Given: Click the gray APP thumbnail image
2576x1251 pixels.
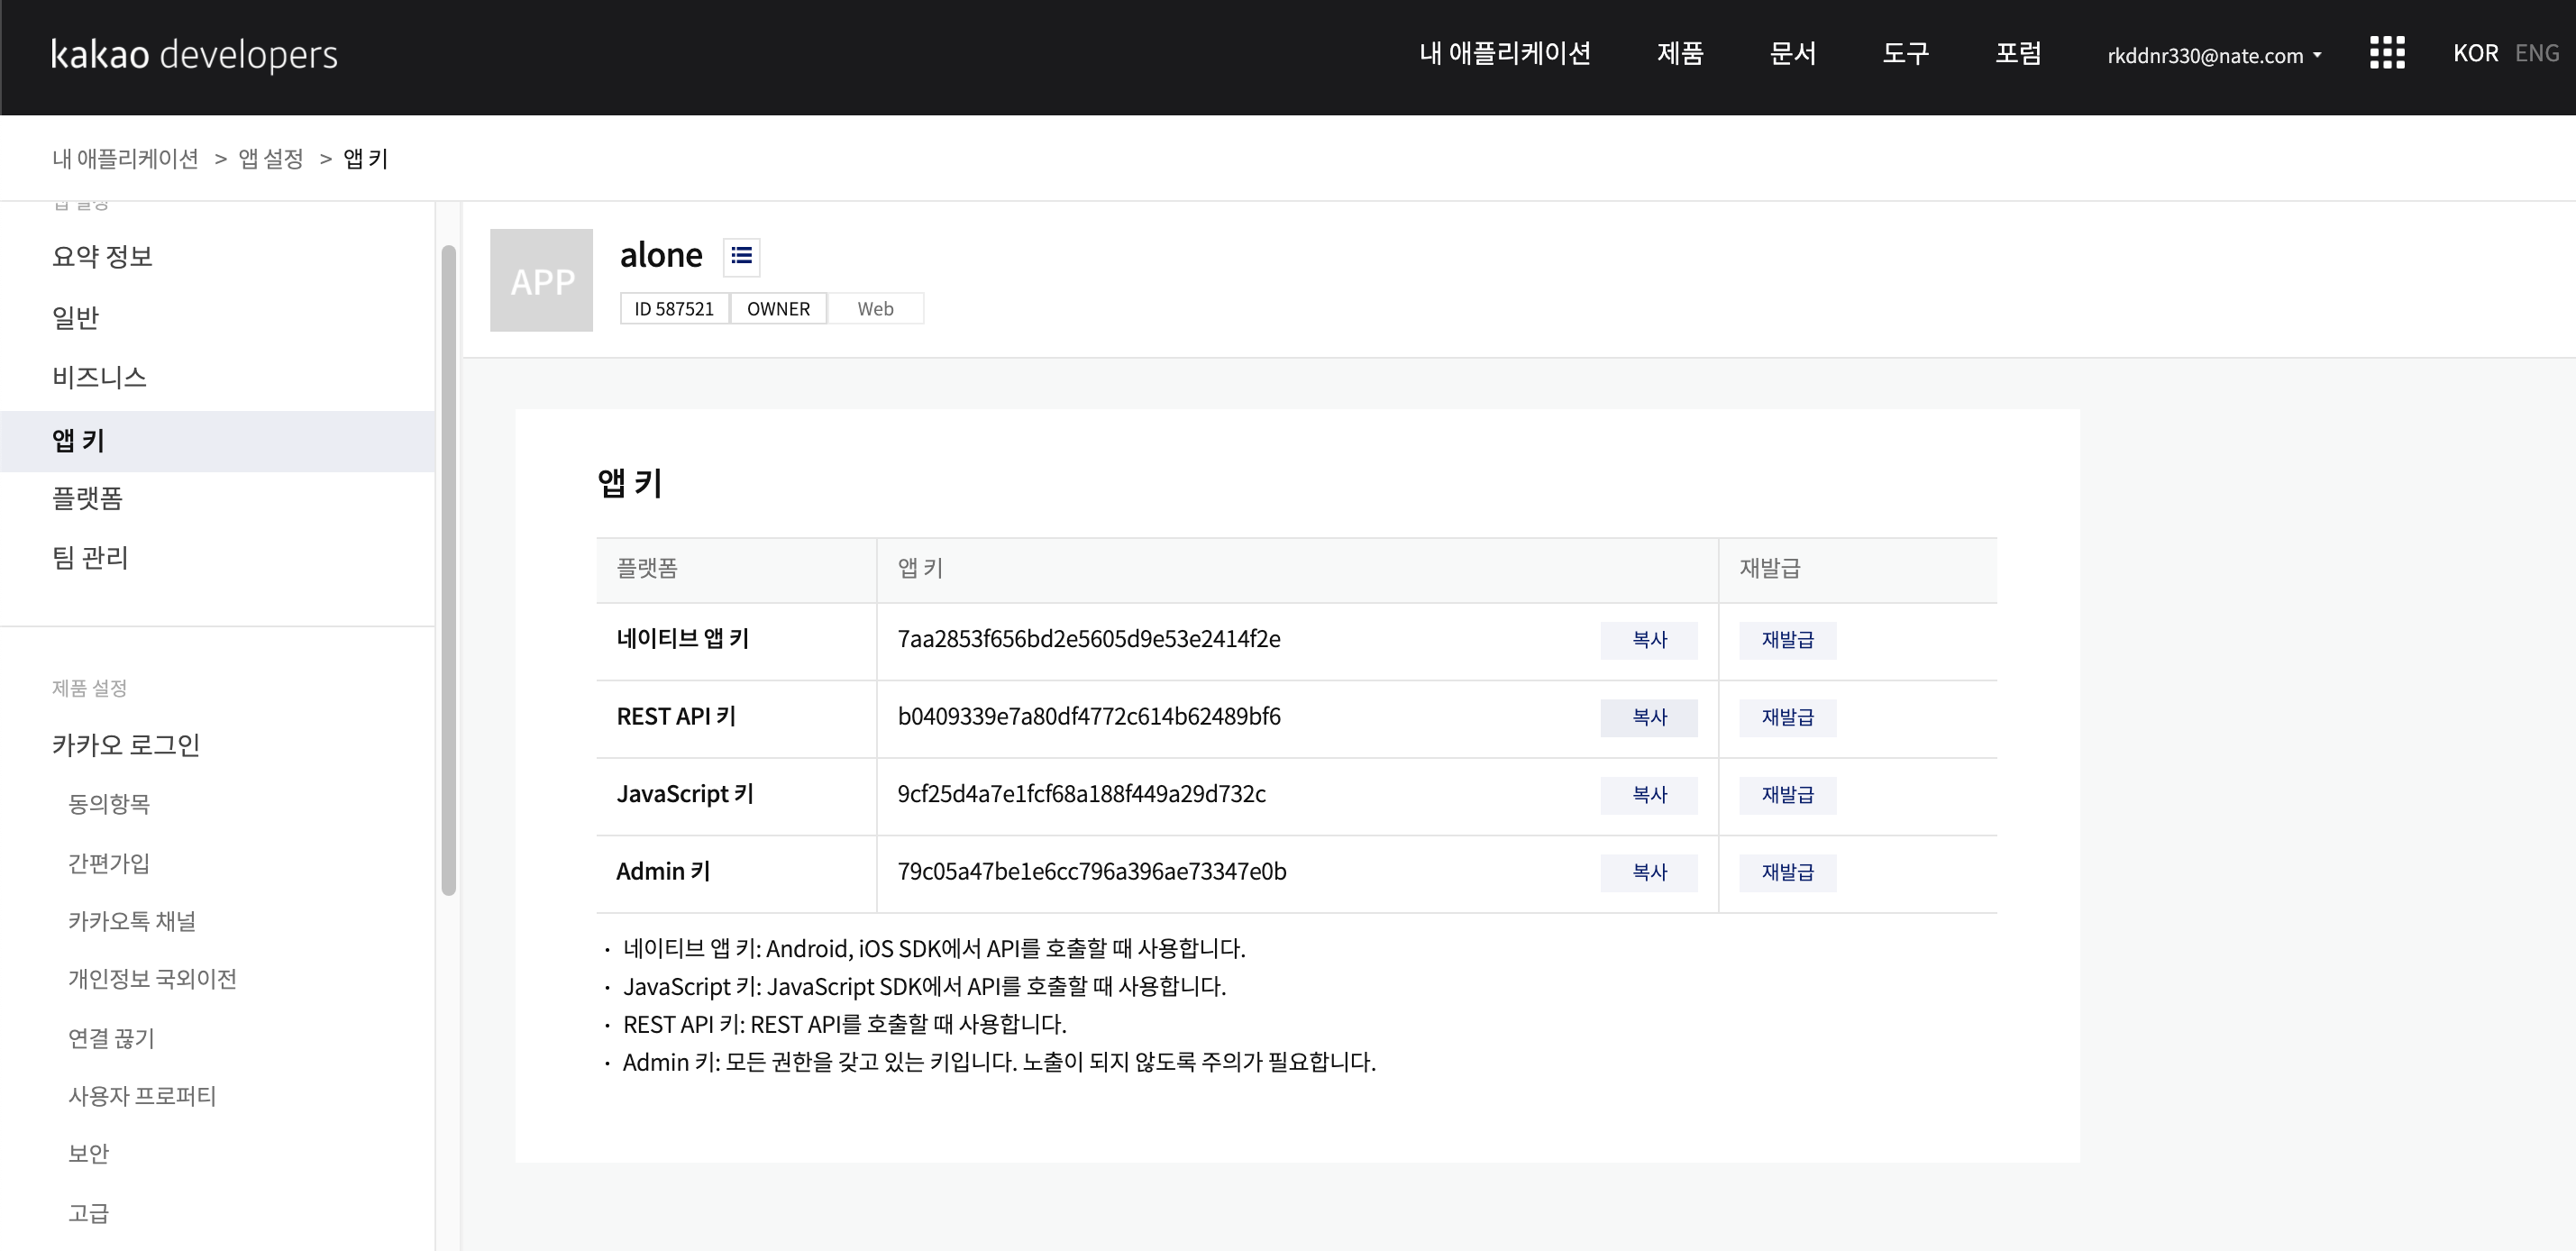Looking at the screenshot, I should coord(541,280).
